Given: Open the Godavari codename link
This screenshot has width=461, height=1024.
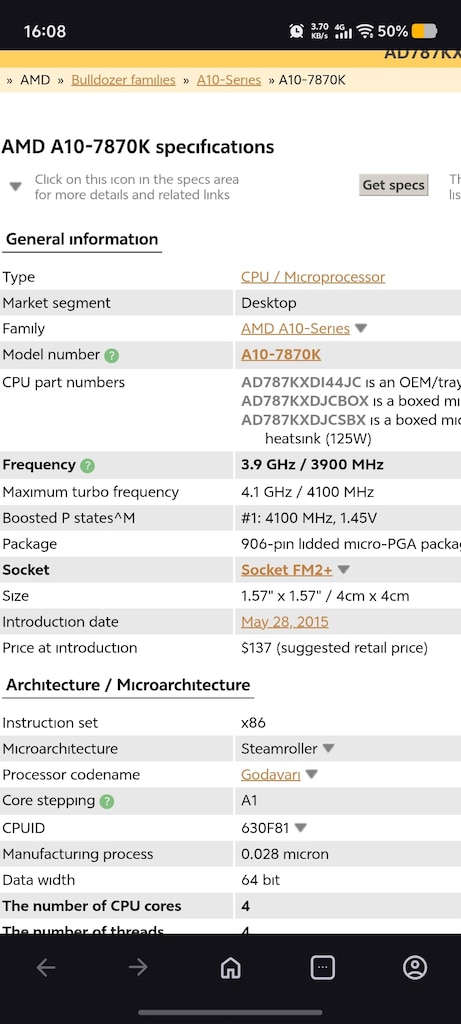Looking at the screenshot, I should pyautogui.click(x=271, y=775).
